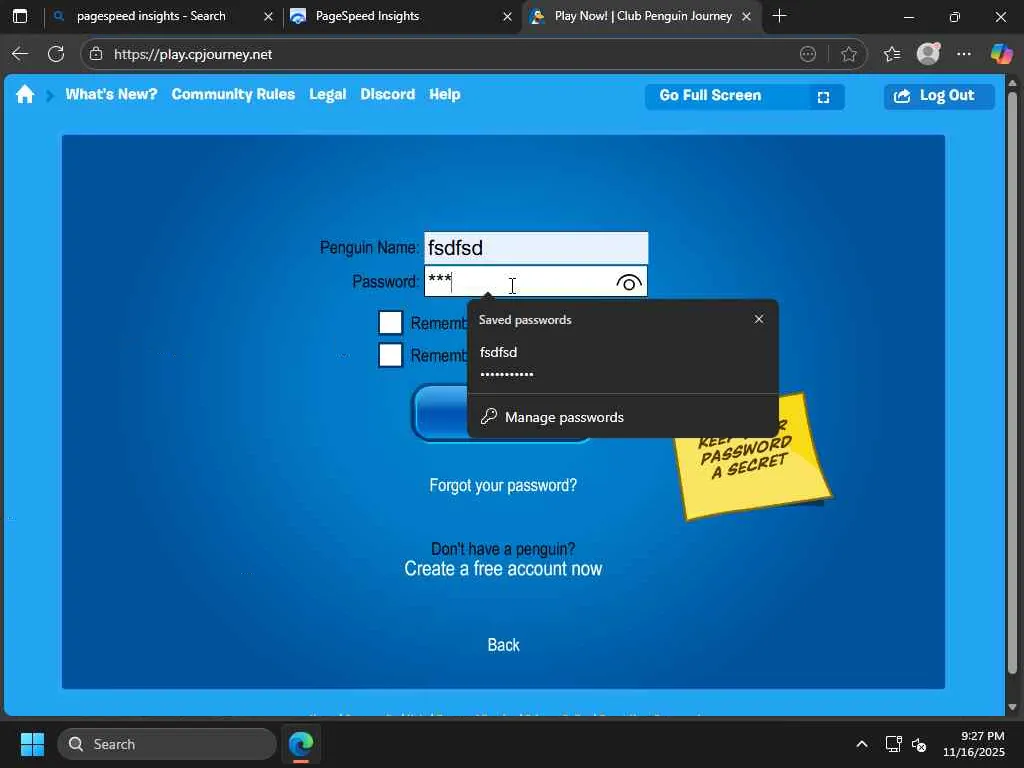Open Settings and more ellipsis menu
The image size is (1024, 768).
point(964,54)
